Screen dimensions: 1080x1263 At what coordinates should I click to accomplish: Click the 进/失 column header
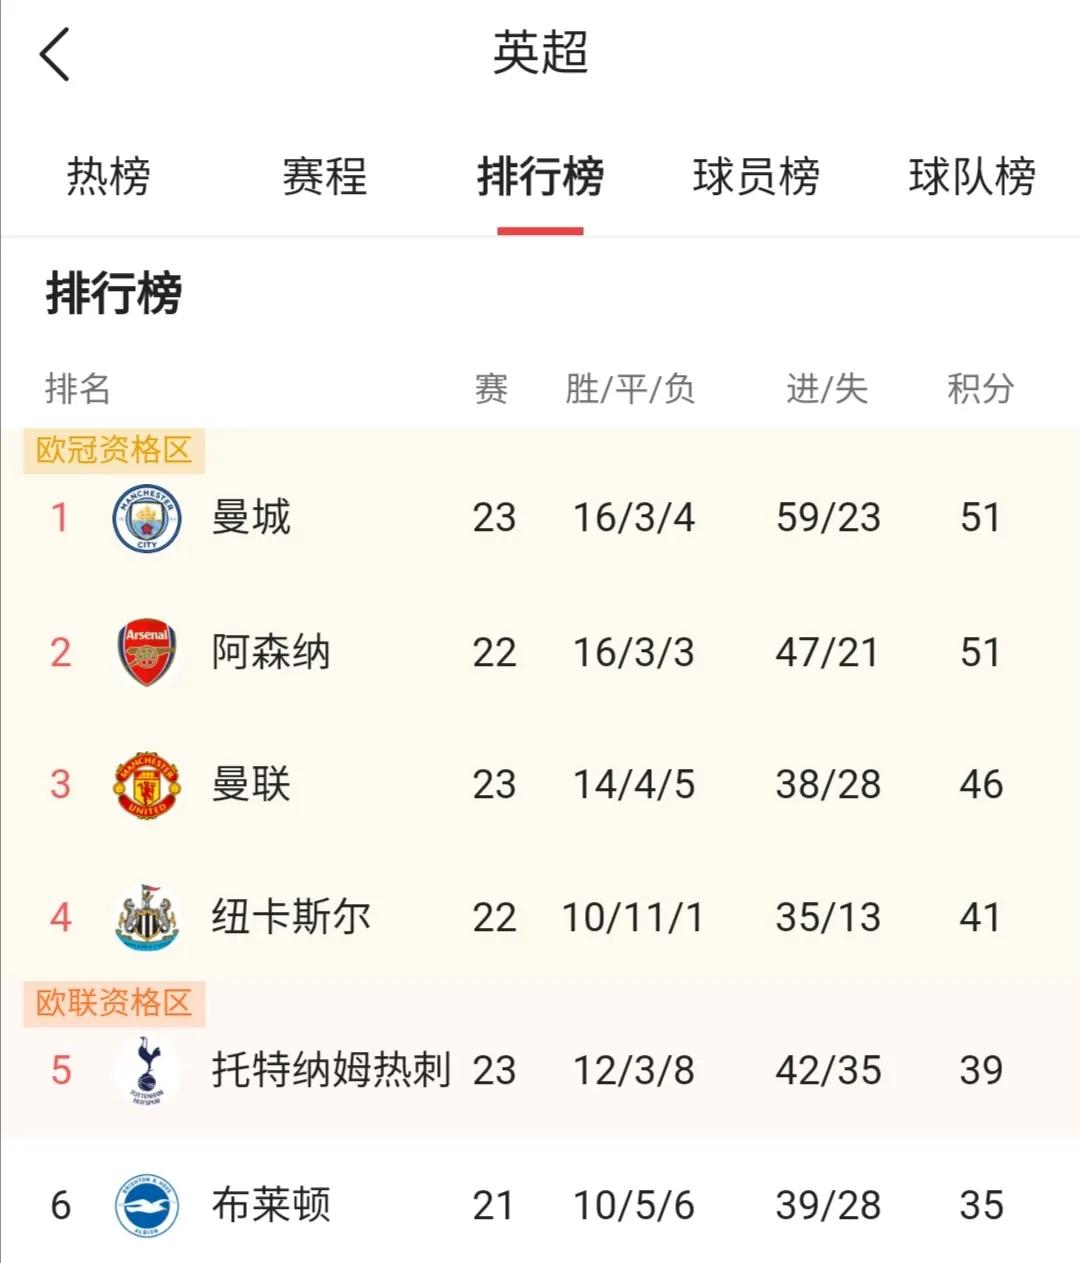tap(827, 388)
